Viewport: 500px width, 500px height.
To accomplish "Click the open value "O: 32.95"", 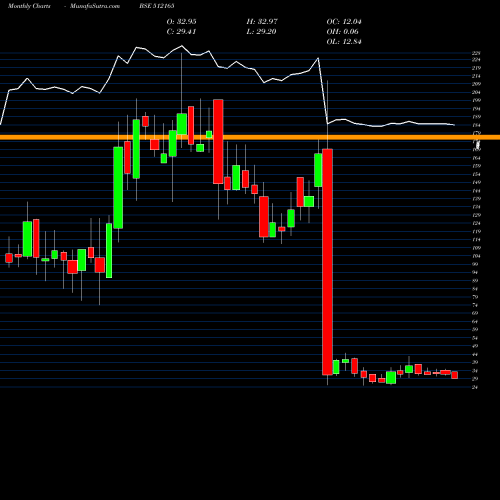I will 181,22.
